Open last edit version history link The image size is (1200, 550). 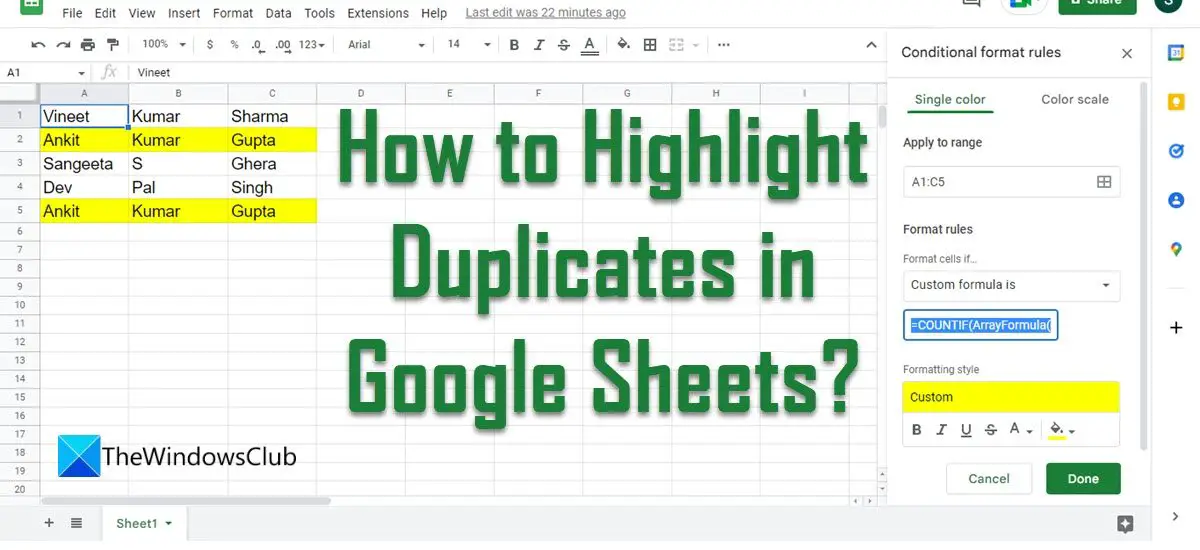click(546, 13)
